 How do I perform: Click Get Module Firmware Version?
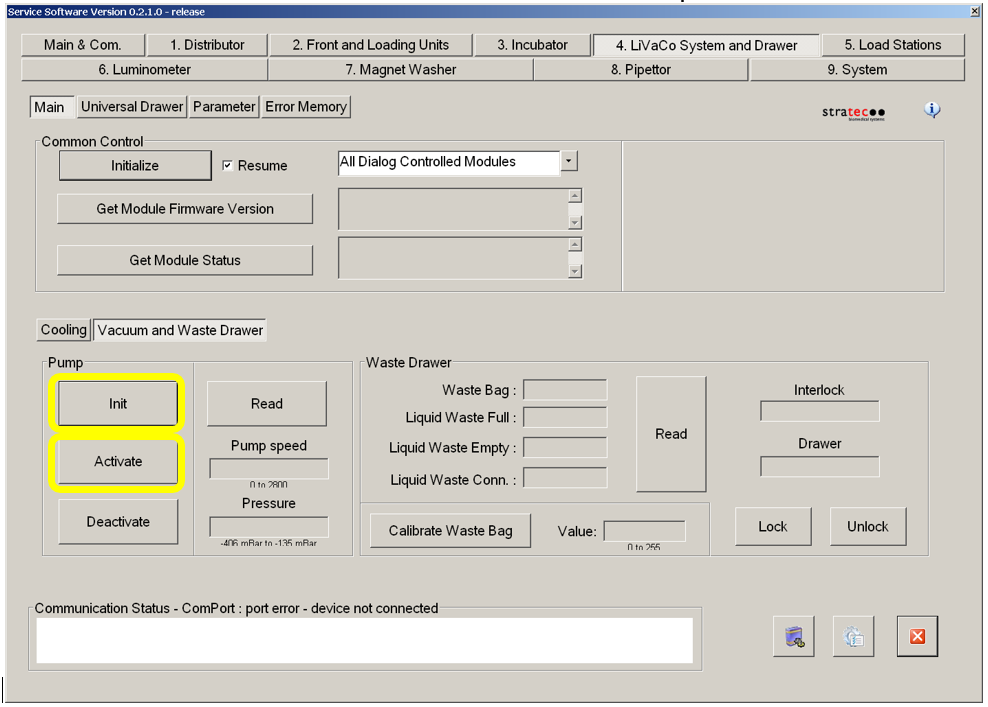tap(185, 209)
